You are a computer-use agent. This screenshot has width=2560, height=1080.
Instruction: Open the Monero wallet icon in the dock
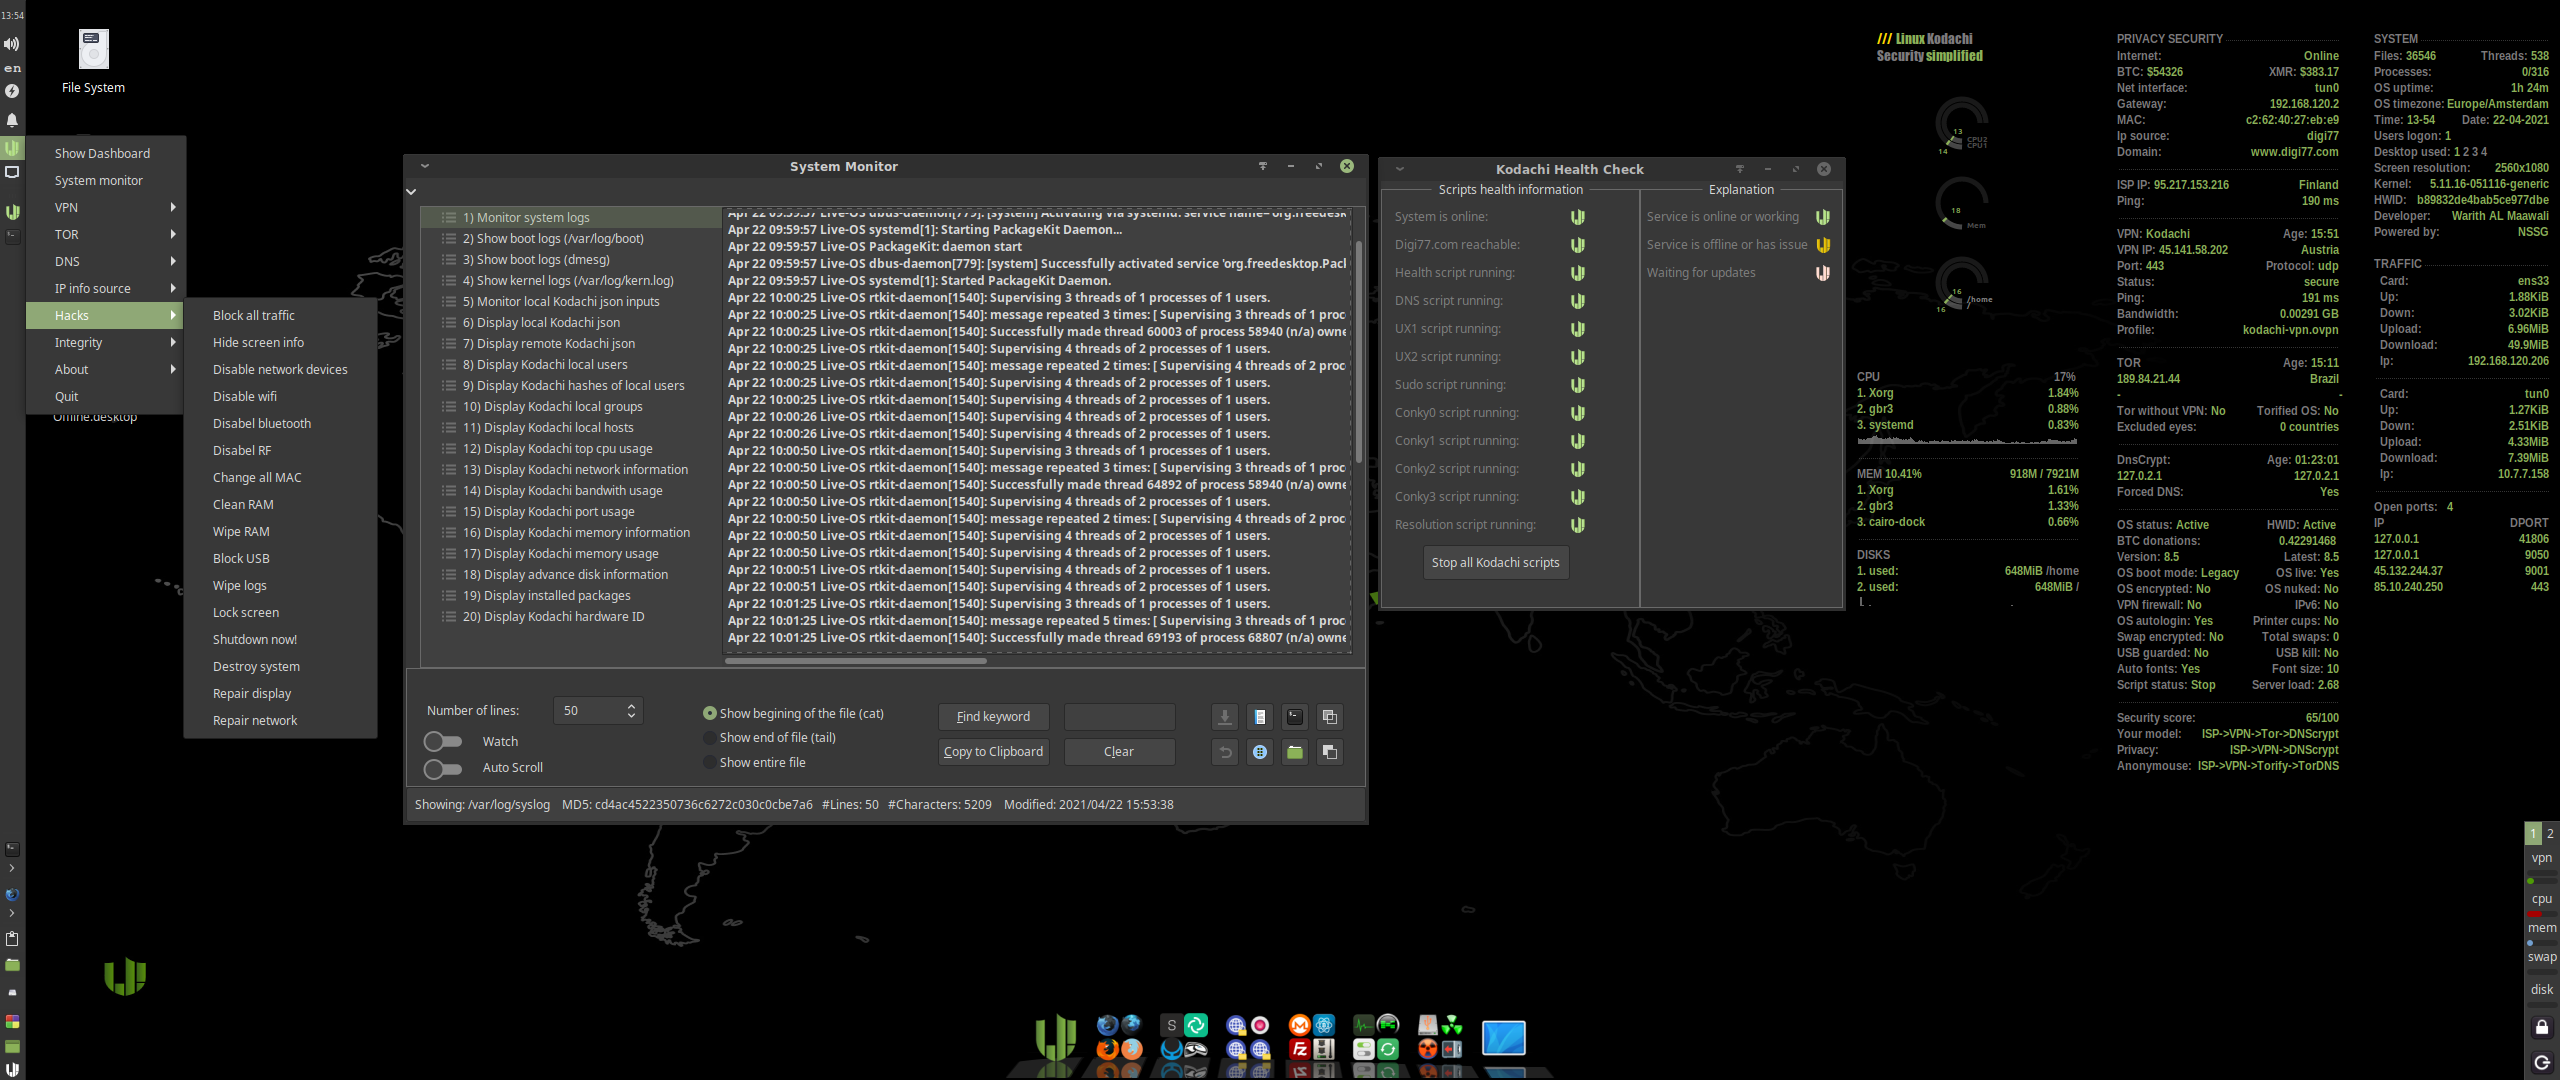click(1300, 1025)
